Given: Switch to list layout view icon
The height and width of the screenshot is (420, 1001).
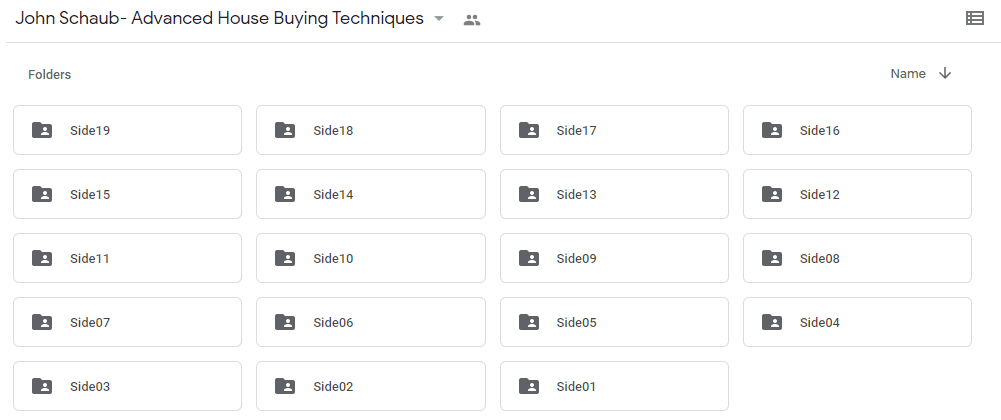Looking at the screenshot, I should coord(974,19).
